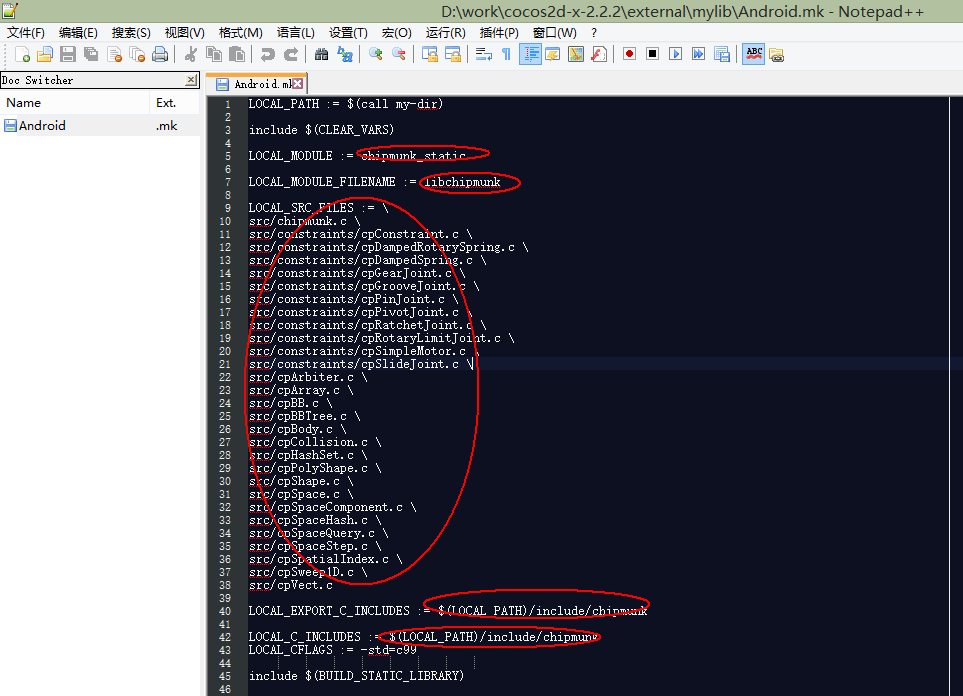Screen dimensions: 963x696
Task: Toggle Show All Characters pilcrow icon
Action: coord(506,55)
